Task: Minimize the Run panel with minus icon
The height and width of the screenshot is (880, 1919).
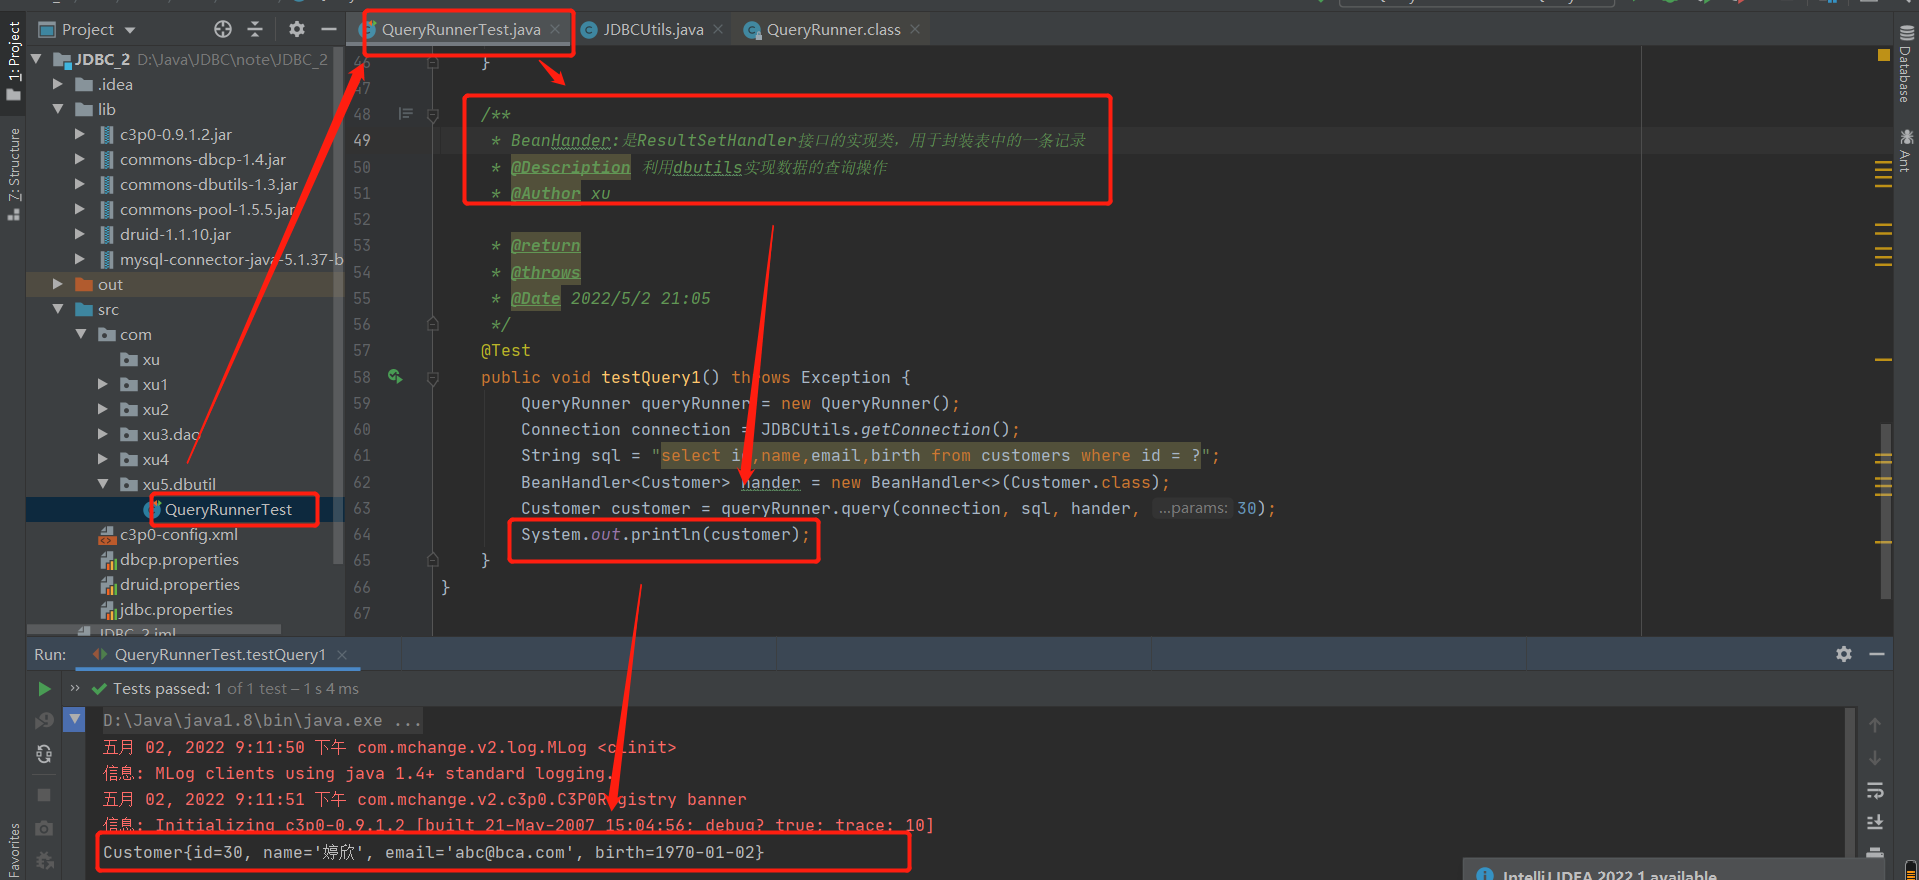Action: pos(1877,654)
